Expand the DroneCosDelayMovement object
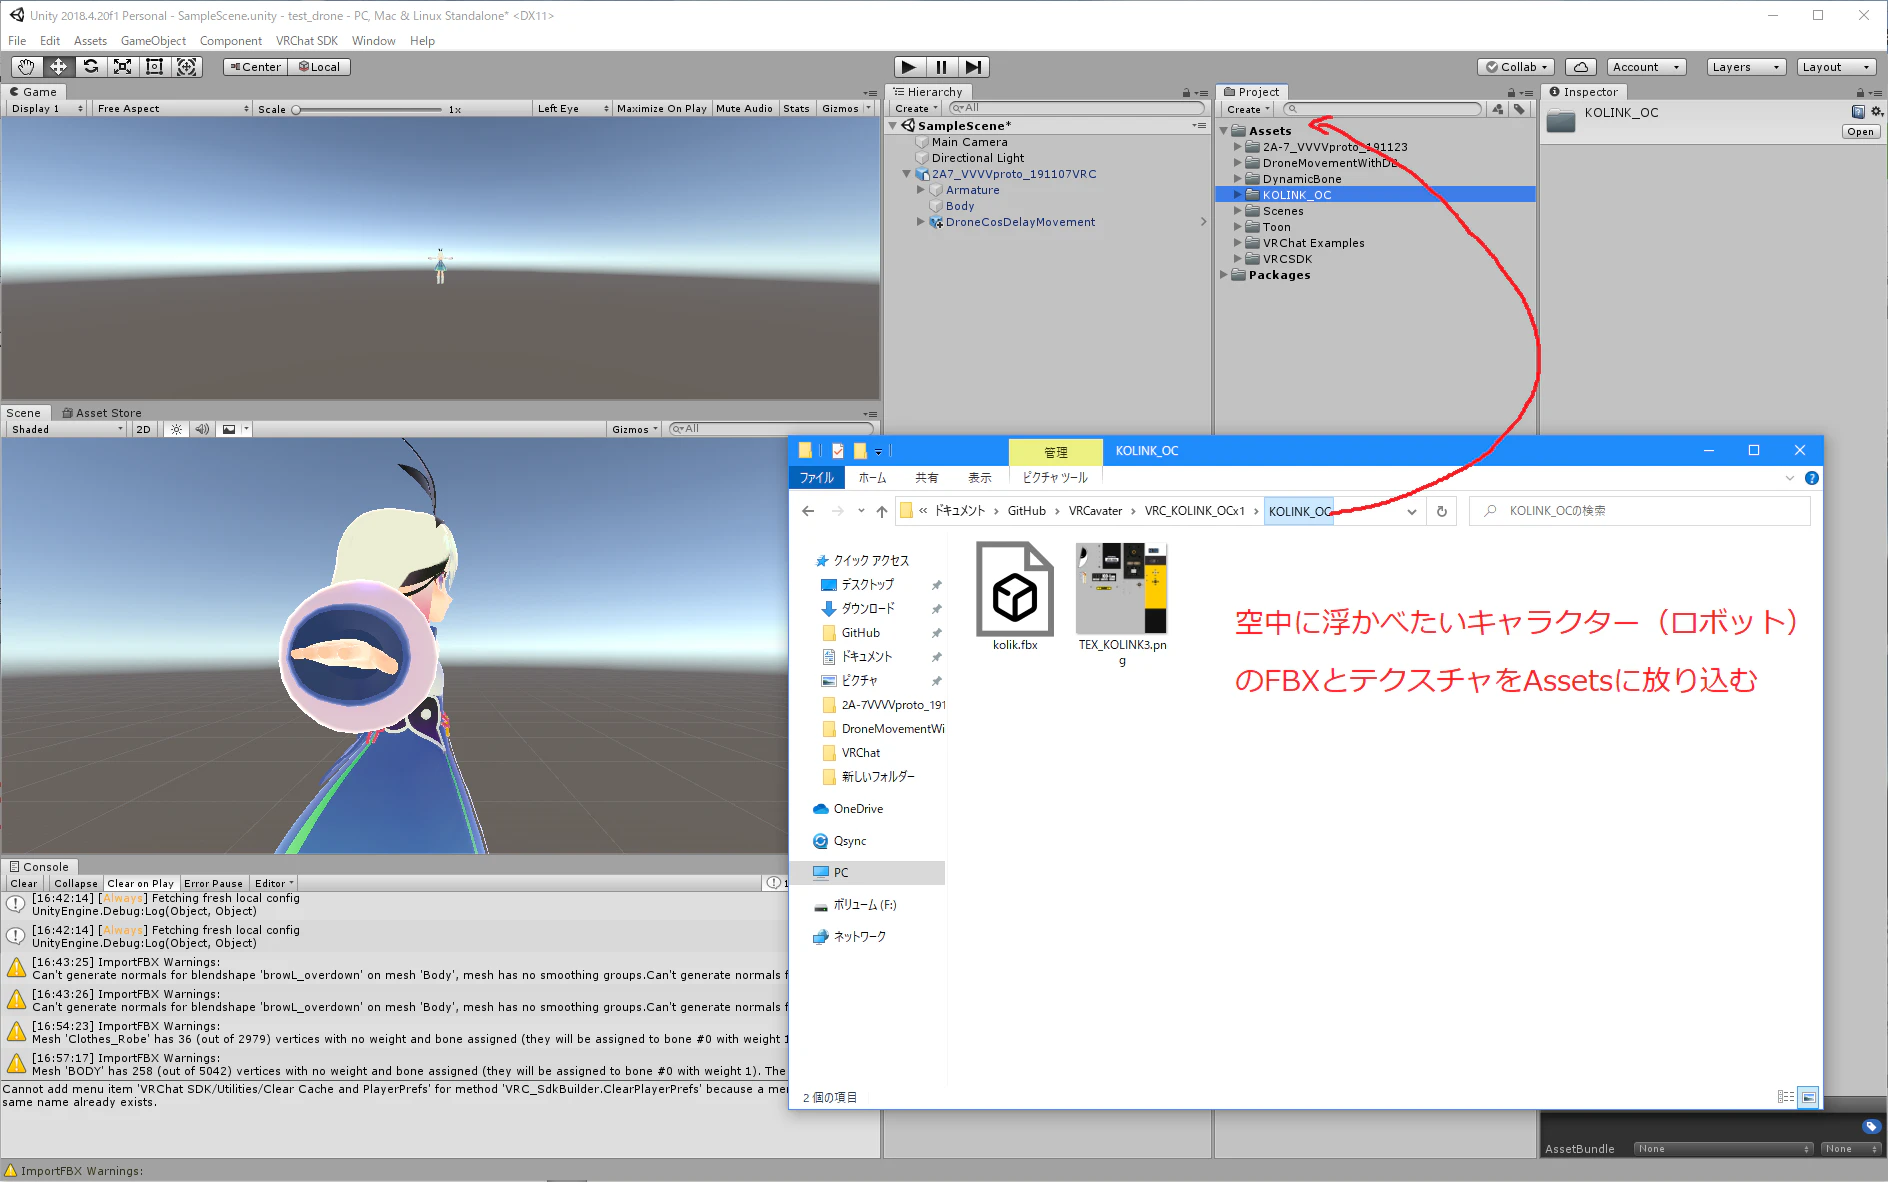The width and height of the screenshot is (1888, 1182). [921, 222]
